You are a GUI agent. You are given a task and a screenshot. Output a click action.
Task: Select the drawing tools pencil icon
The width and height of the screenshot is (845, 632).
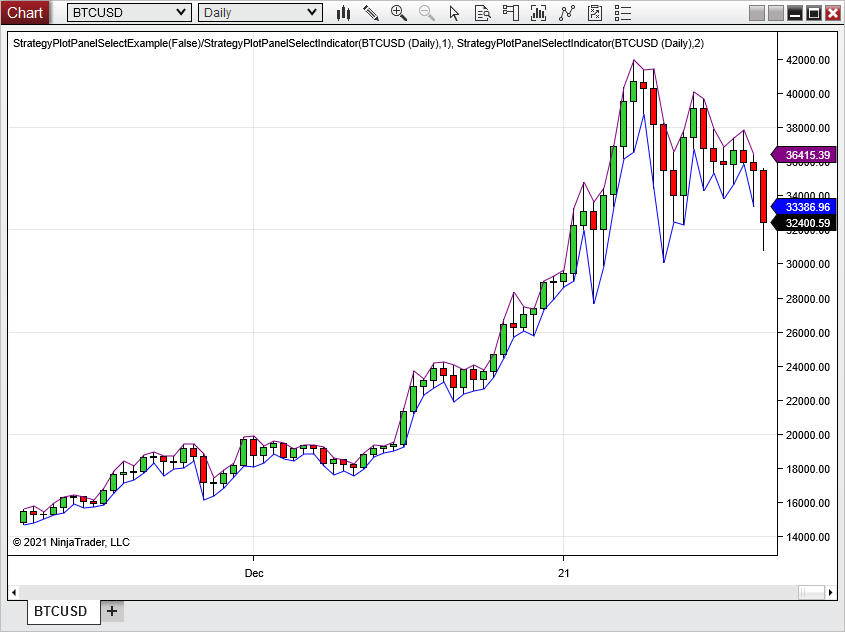371,13
